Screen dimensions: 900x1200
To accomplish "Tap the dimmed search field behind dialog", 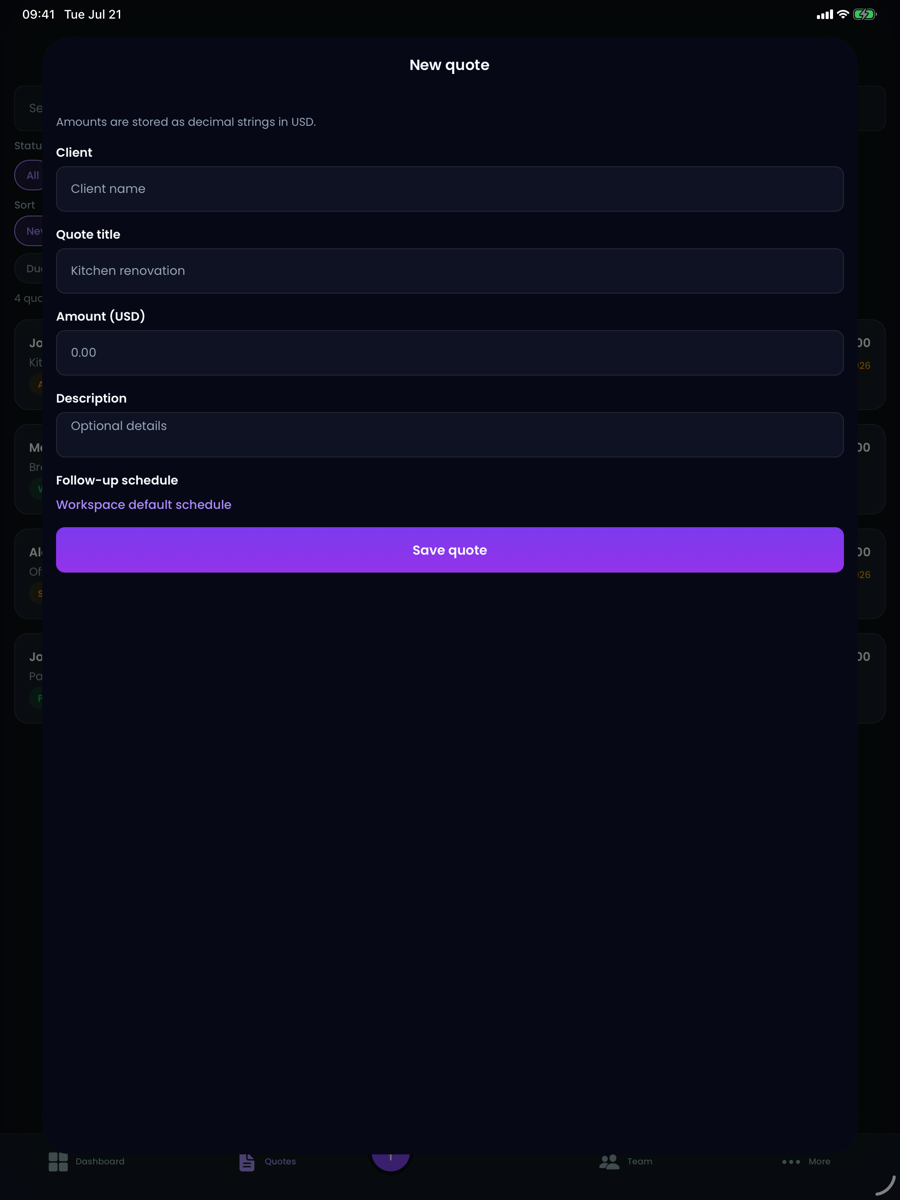I will point(29,108).
